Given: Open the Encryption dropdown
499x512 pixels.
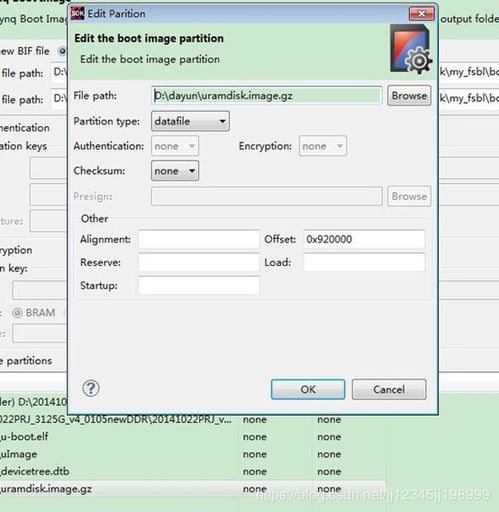Looking at the screenshot, I should tap(323, 146).
